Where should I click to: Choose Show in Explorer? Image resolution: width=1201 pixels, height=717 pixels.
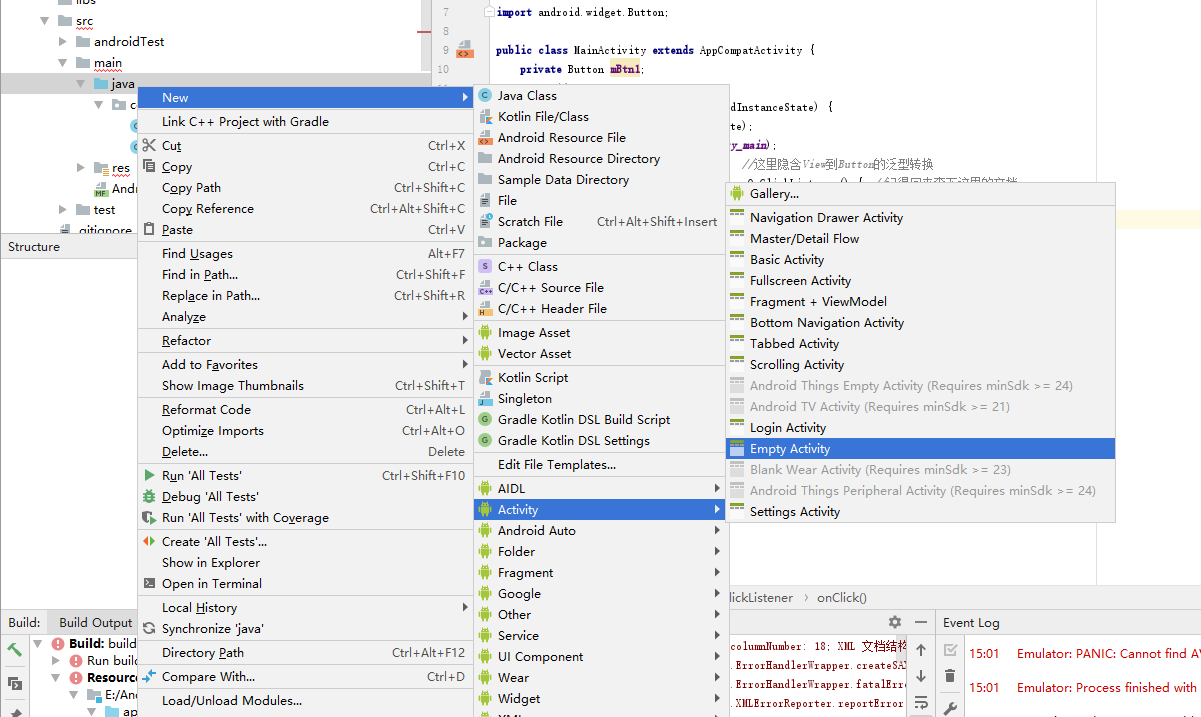point(305,563)
